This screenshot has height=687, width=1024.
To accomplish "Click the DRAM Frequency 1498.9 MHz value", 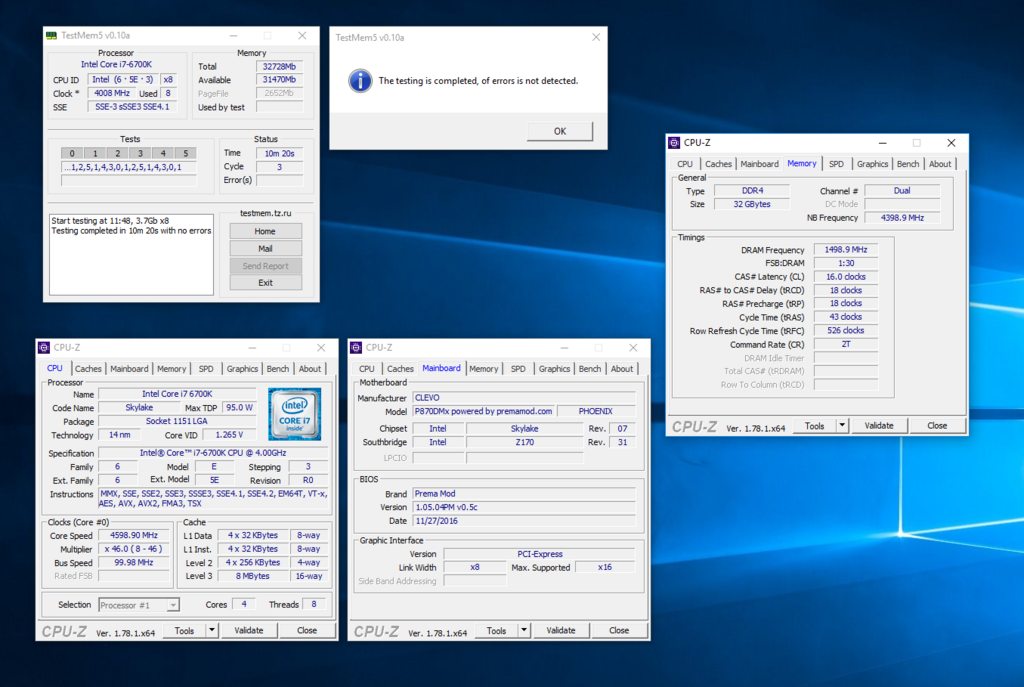I will click(846, 249).
